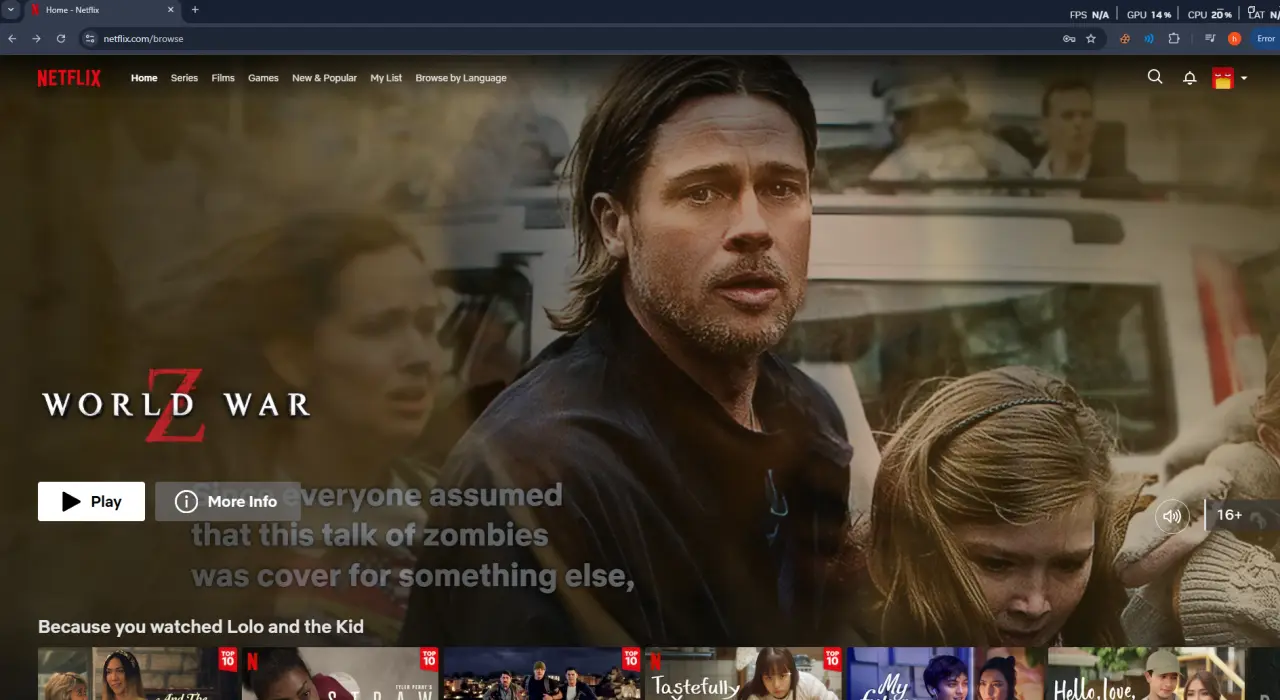Click the CPU 20% overlay reading
This screenshot has width=1280, height=700.
[x=1209, y=14]
